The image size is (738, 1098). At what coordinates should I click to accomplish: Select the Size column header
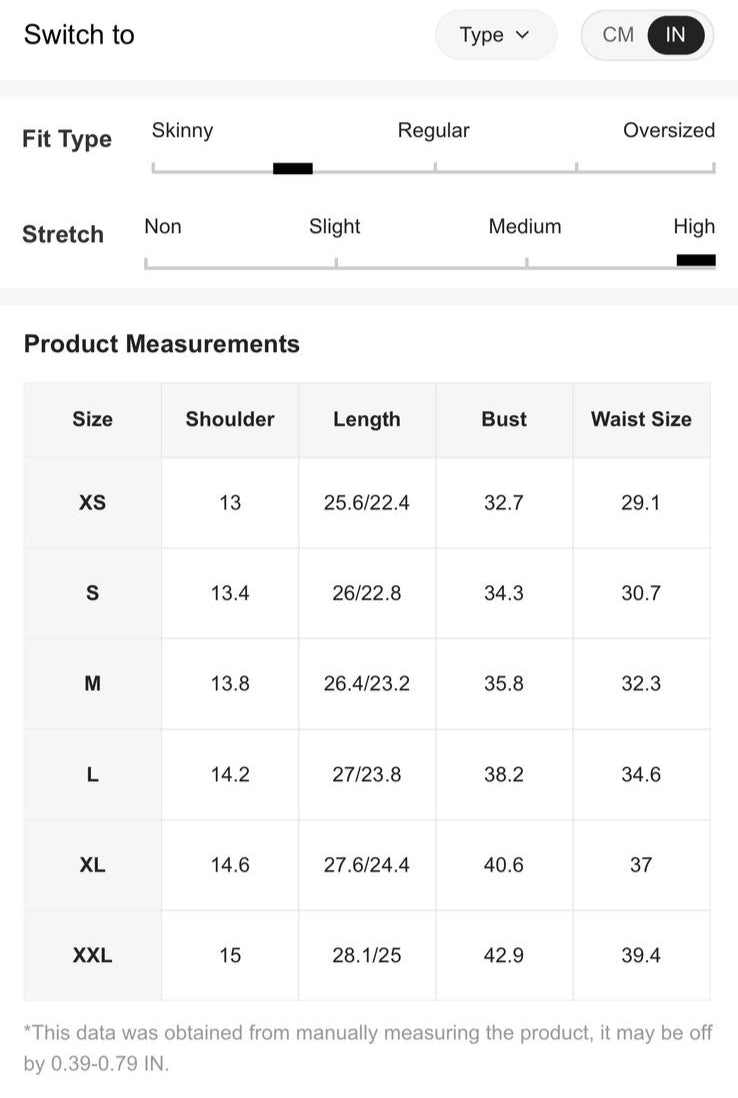click(92, 419)
